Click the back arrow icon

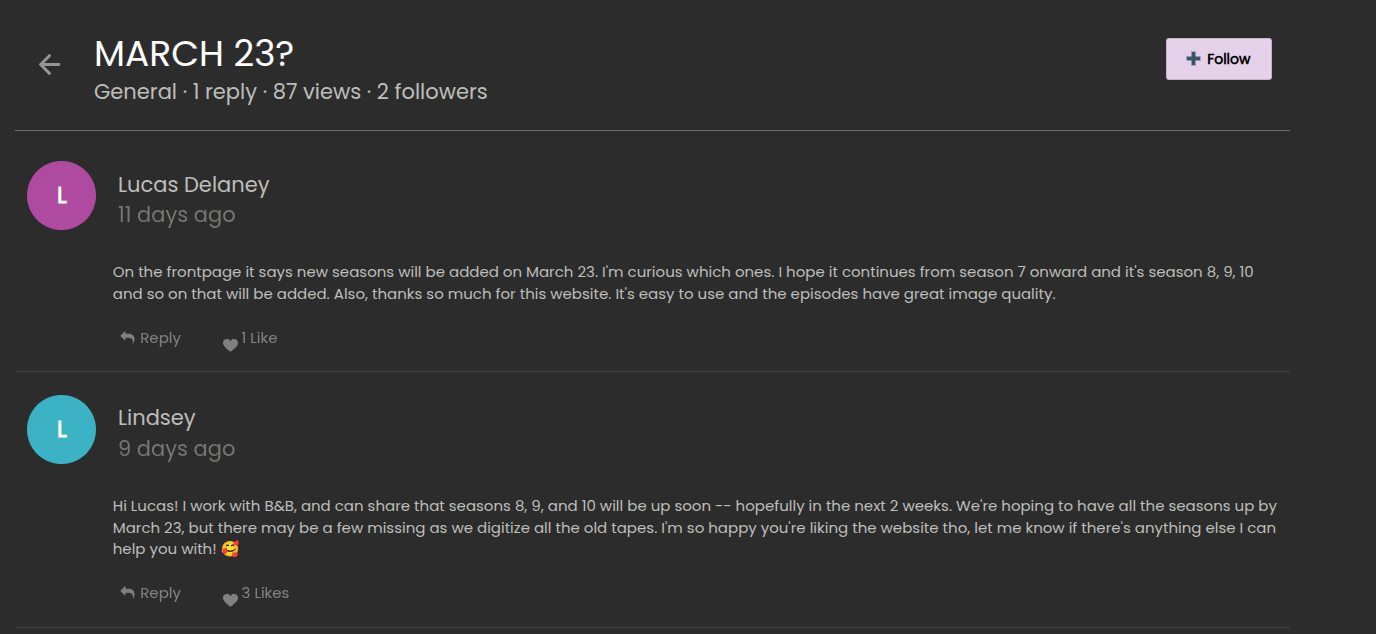pyautogui.click(x=49, y=65)
